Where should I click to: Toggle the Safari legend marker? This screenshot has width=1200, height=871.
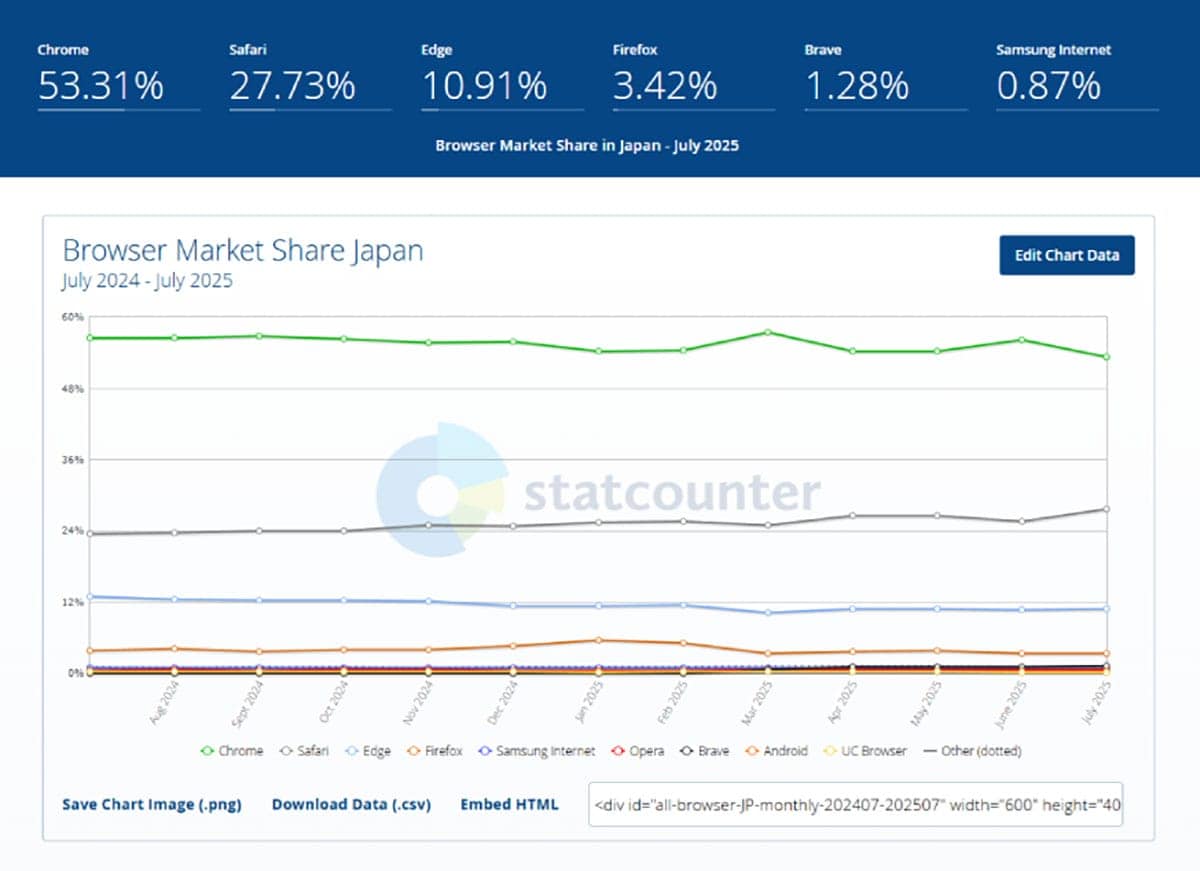click(x=287, y=750)
